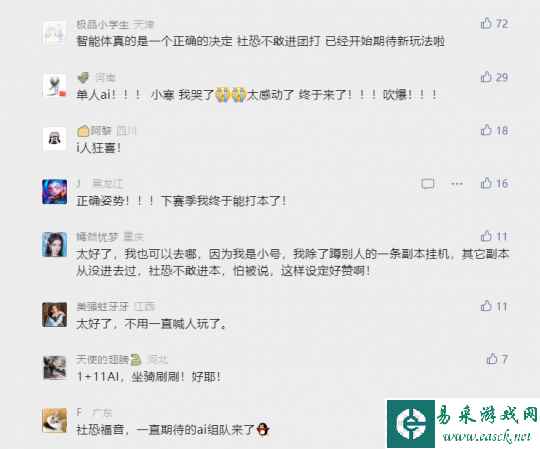
Task: Open the www.easck.net watermark link
Action: tap(487, 437)
